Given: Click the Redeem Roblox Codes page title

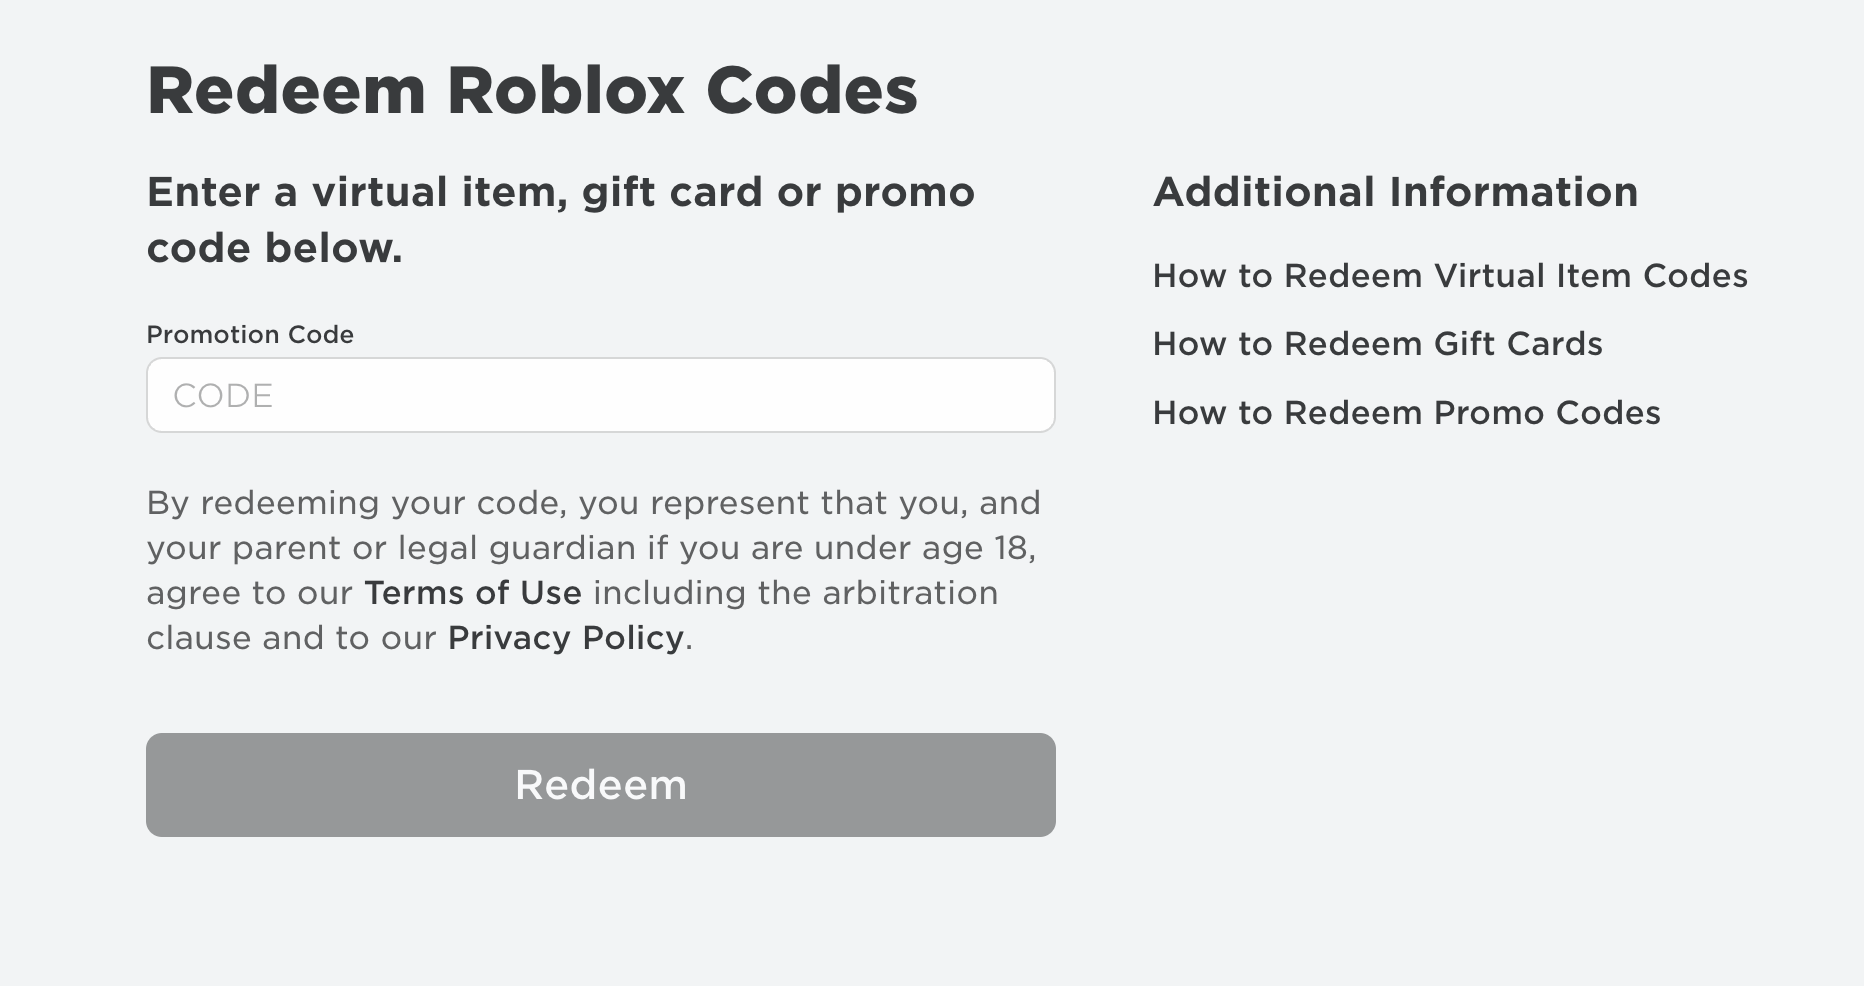Looking at the screenshot, I should (x=532, y=91).
